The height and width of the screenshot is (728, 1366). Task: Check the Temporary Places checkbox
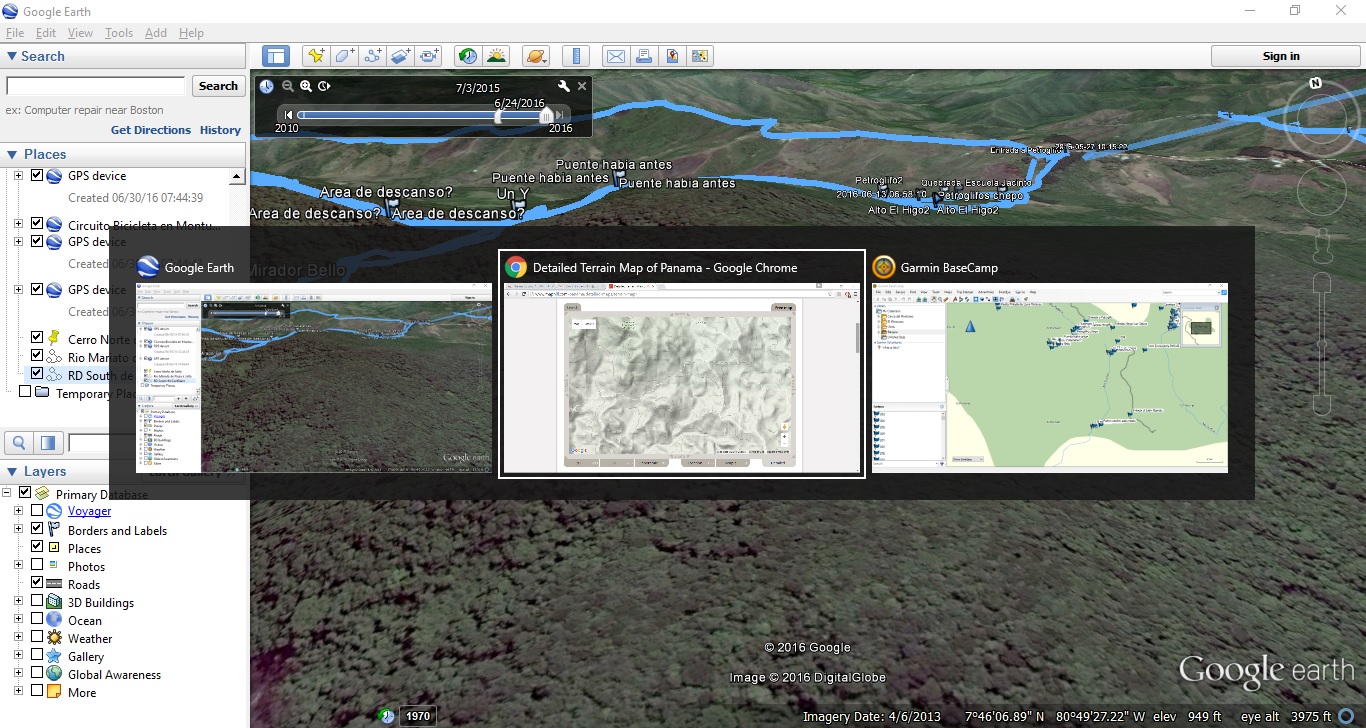click(x=25, y=392)
